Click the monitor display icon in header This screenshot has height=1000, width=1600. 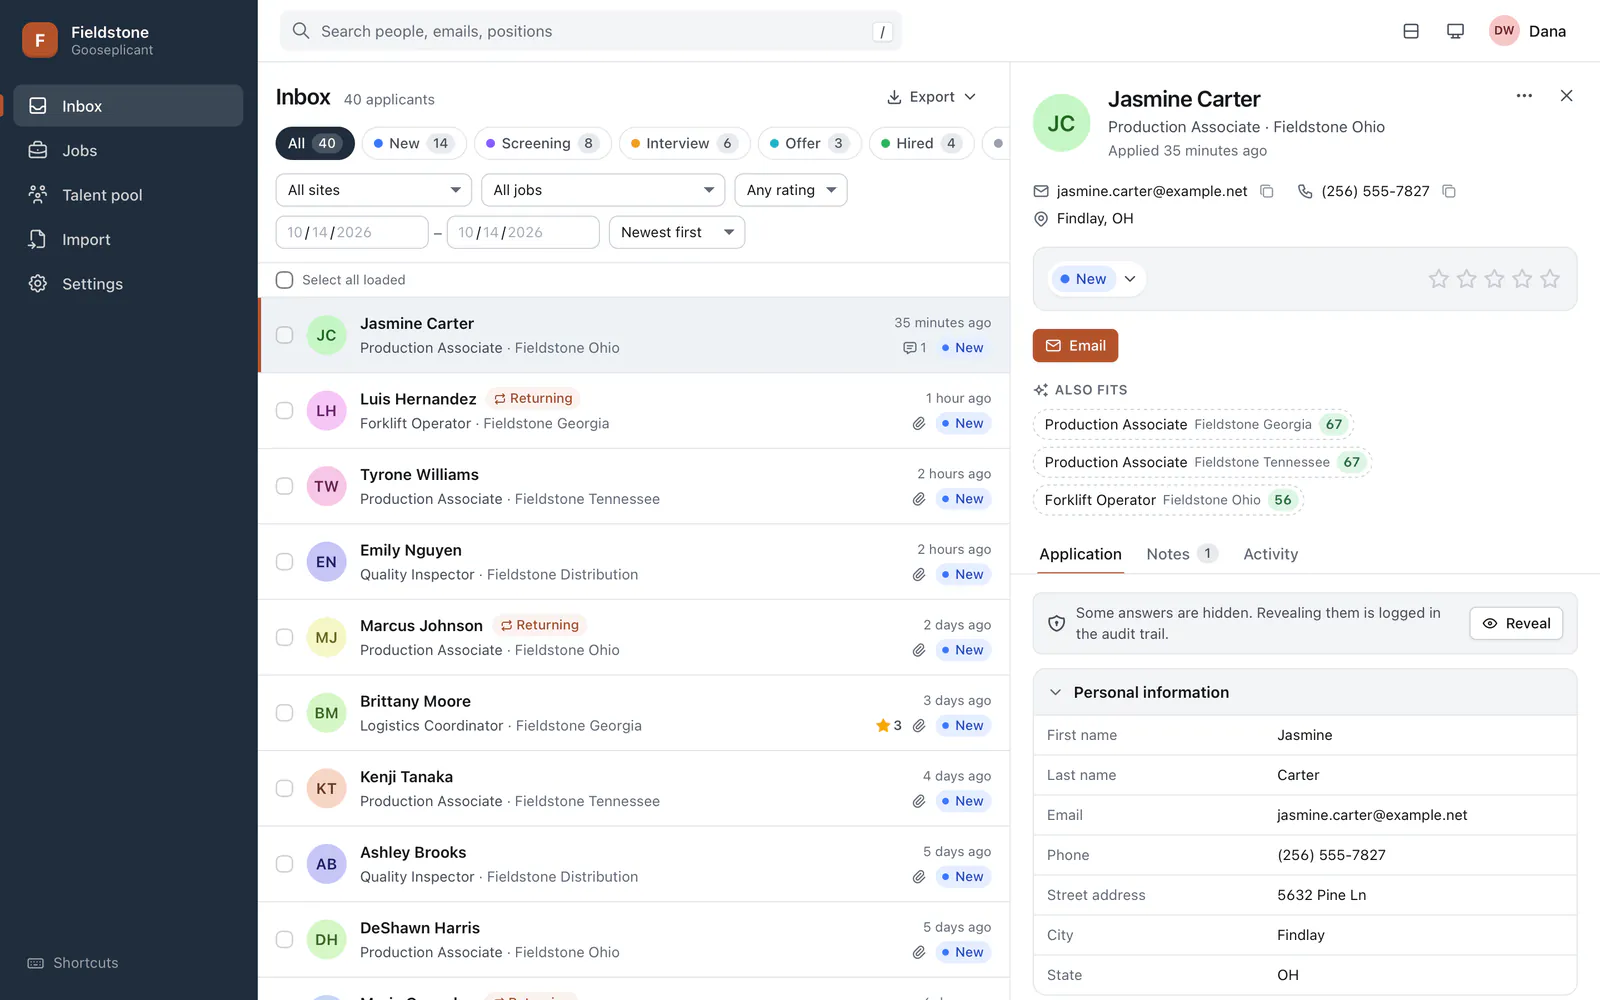1455,31
